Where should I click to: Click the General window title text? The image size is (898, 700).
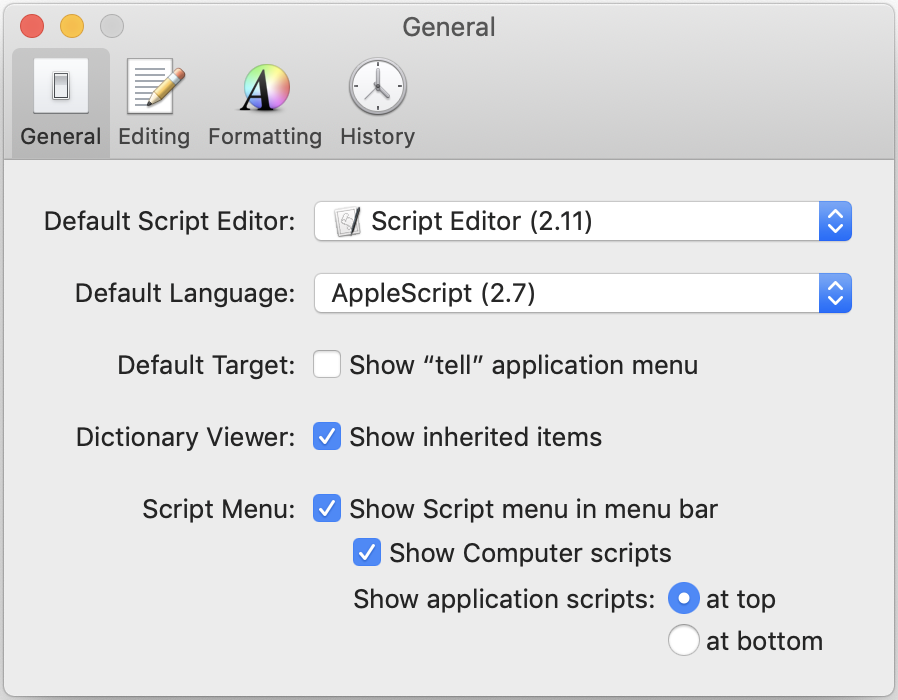449,27
